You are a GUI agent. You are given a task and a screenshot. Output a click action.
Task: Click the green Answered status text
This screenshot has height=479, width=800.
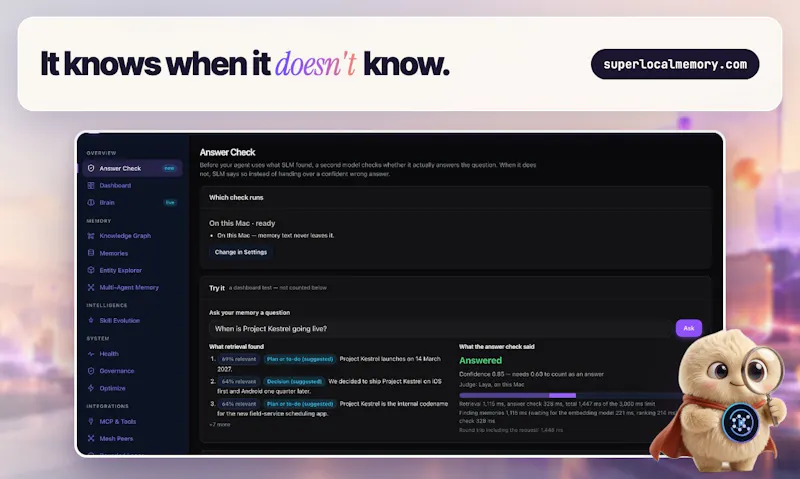(480, 361)
